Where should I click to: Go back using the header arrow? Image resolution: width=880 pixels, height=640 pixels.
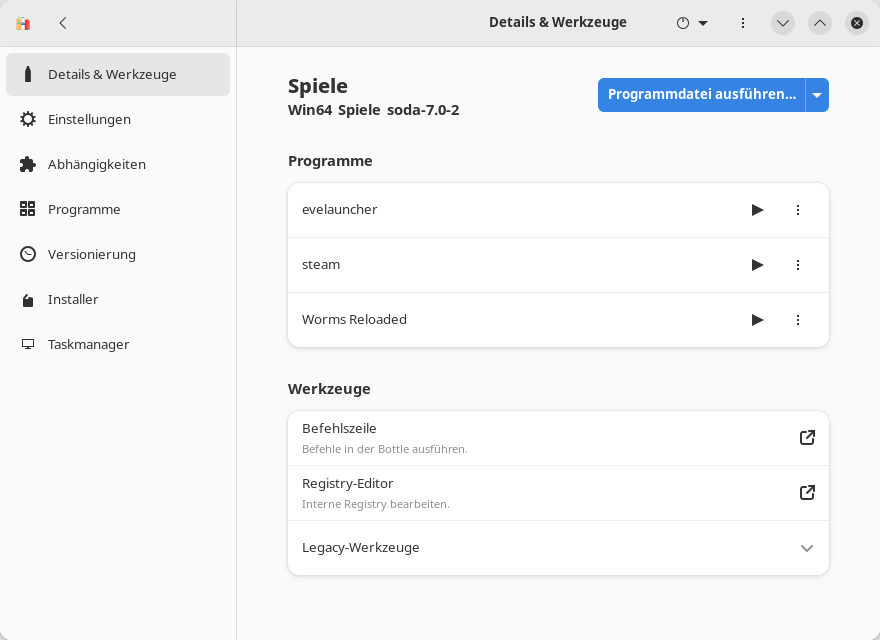[63, 23]
